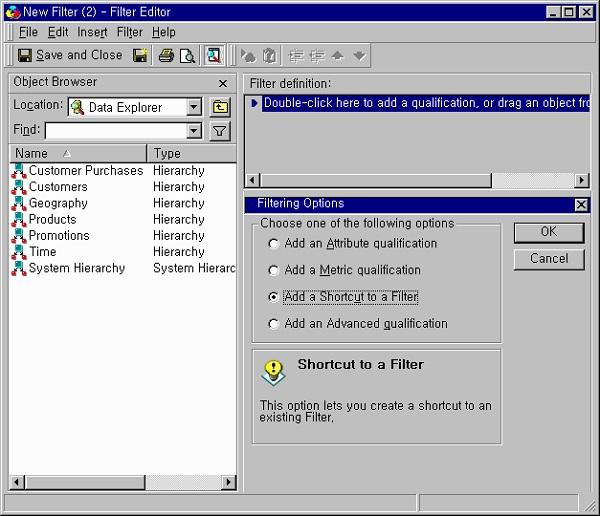Image resolution: width=600 pixels, height=516 pixels.
Task: Expand the filter definition arrow marker
Action: click(x=254, y=103)
